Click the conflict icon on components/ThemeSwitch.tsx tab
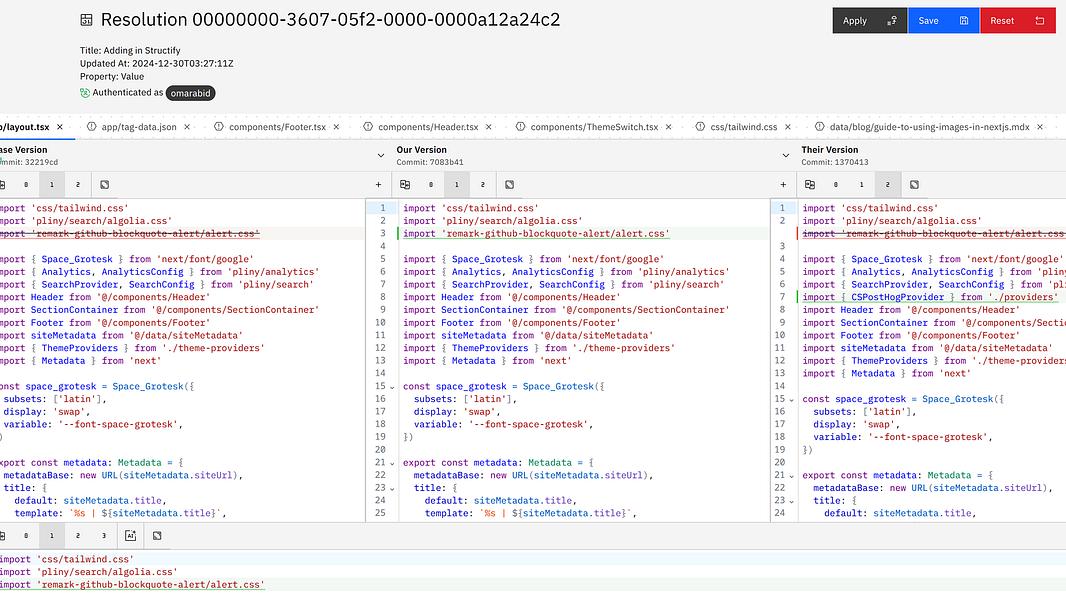 pos(520,126)
